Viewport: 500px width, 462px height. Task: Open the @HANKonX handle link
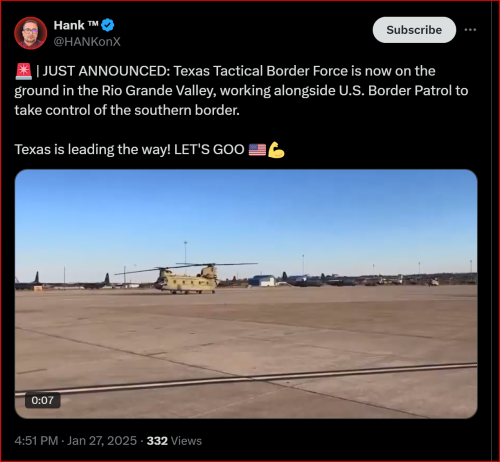(87, 42)
